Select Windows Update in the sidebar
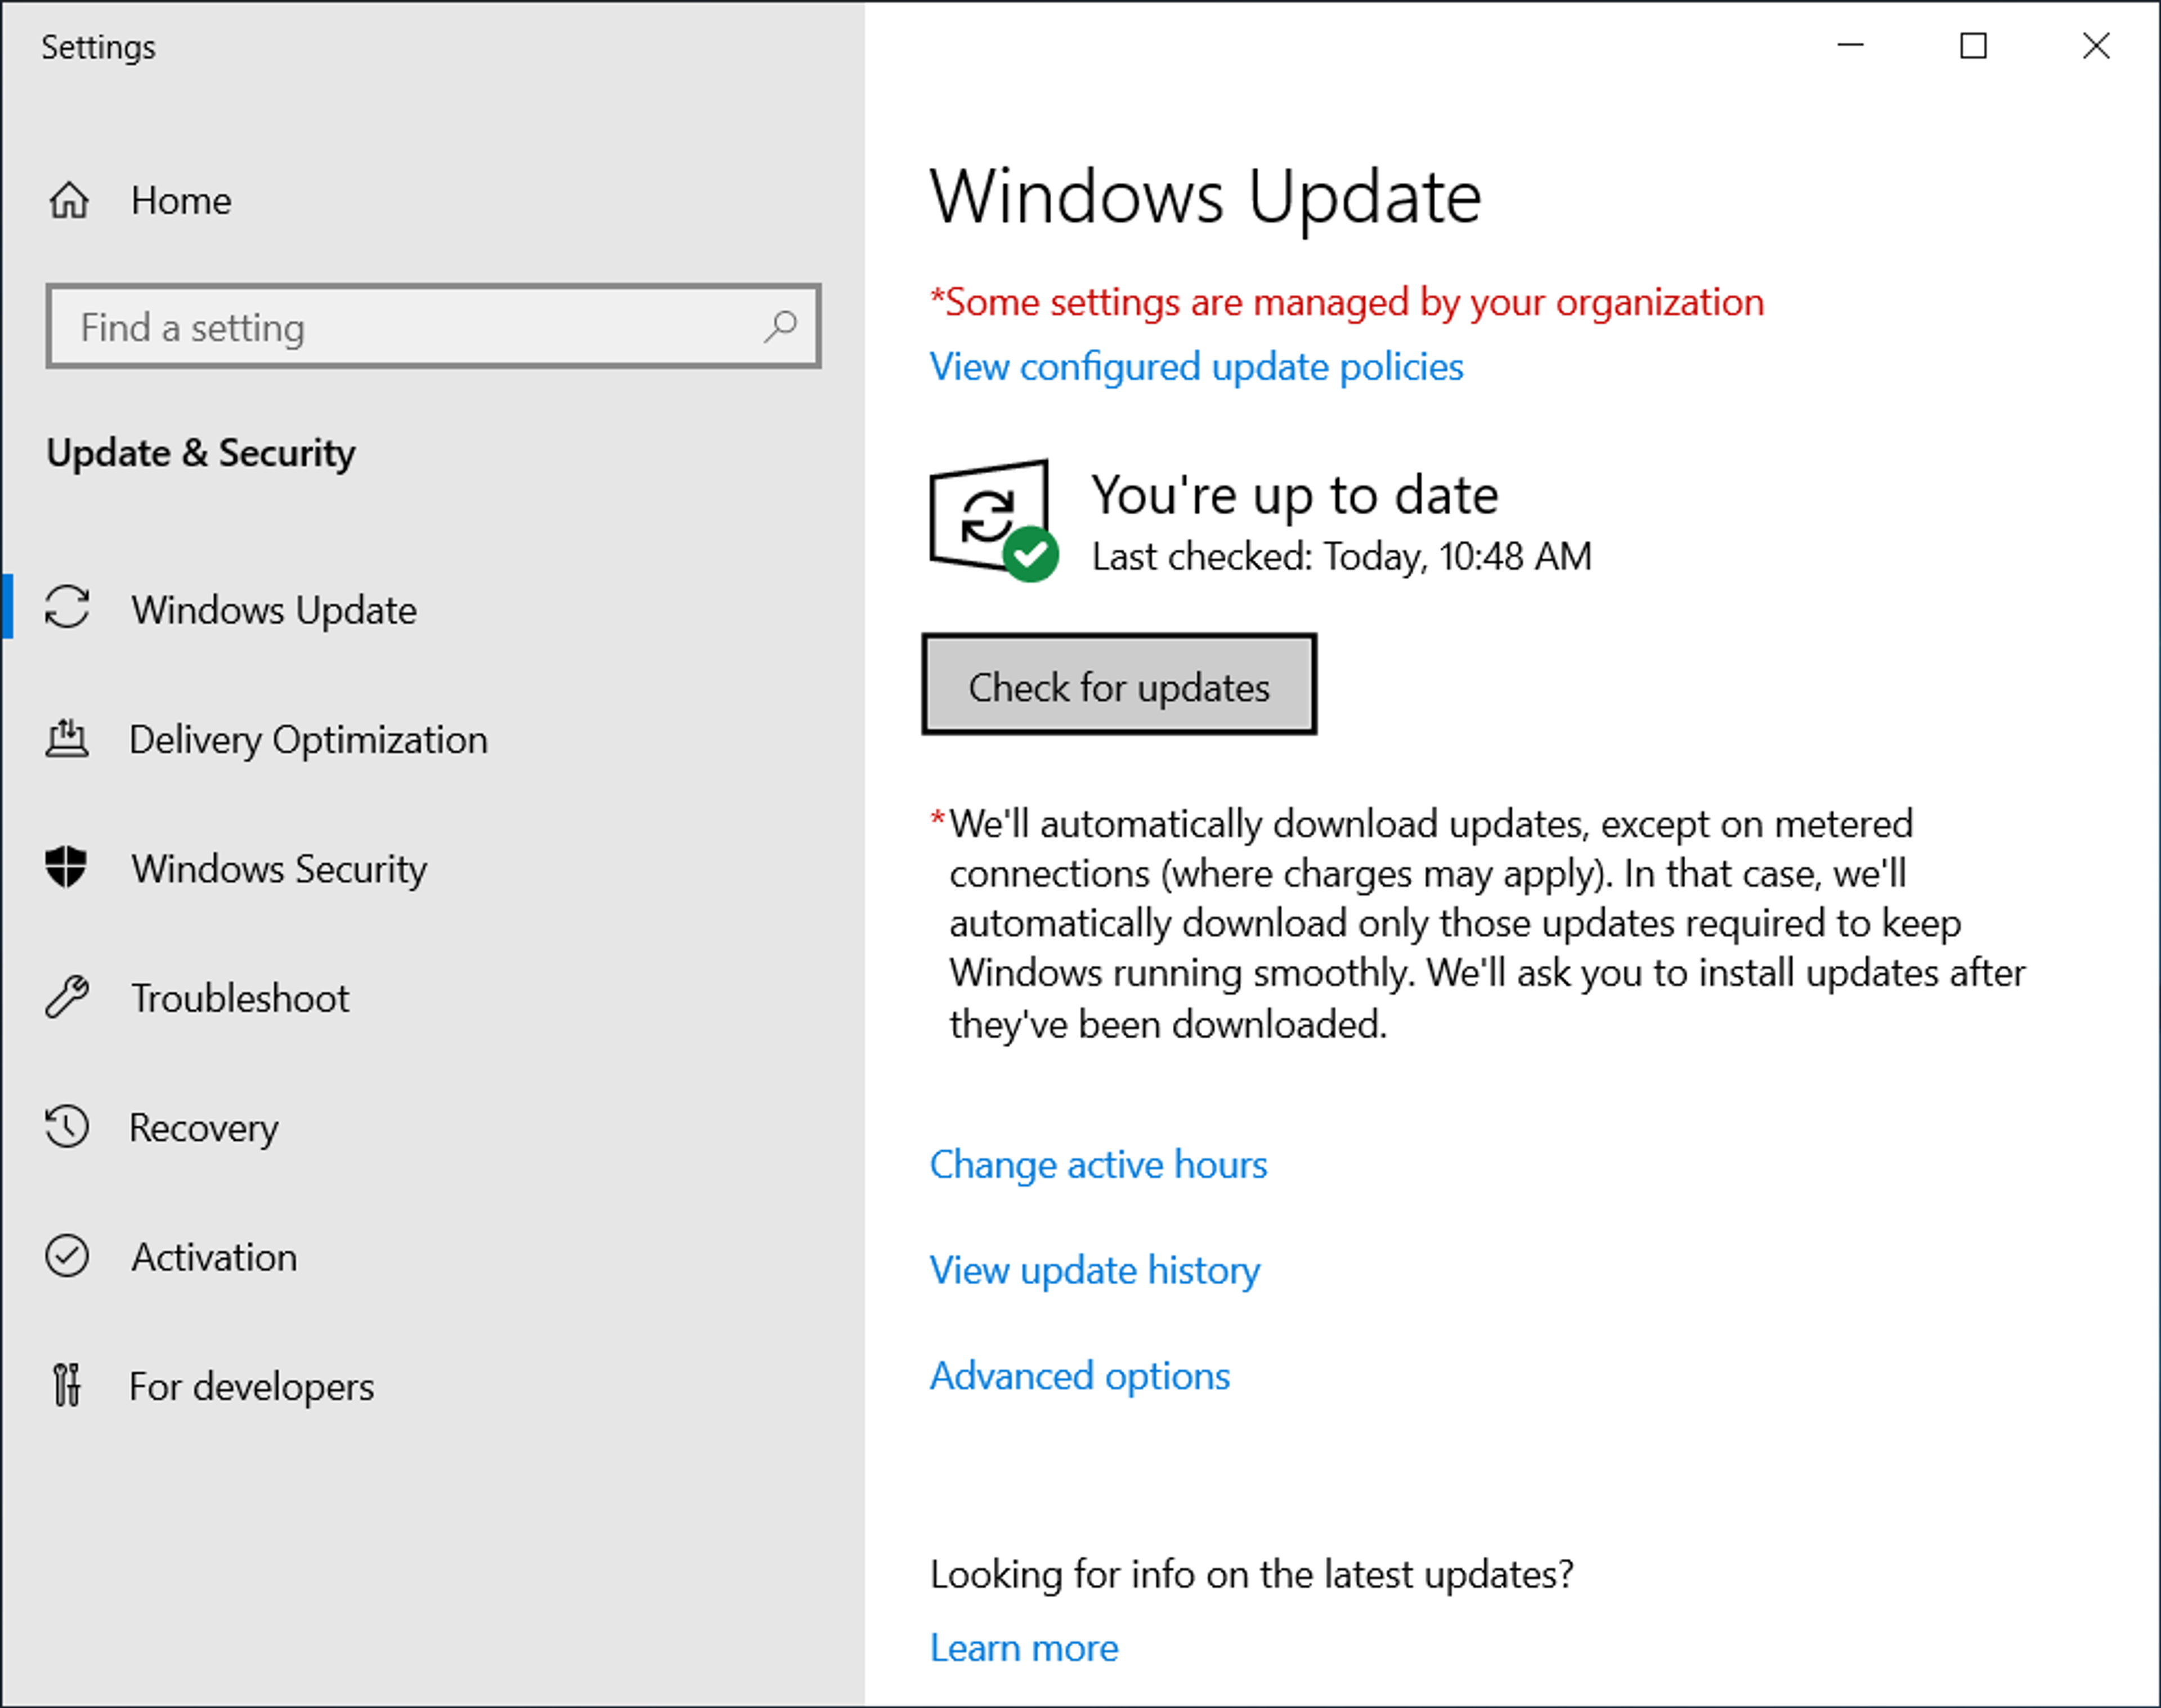2161x1708 pixels. click(432, 608)
